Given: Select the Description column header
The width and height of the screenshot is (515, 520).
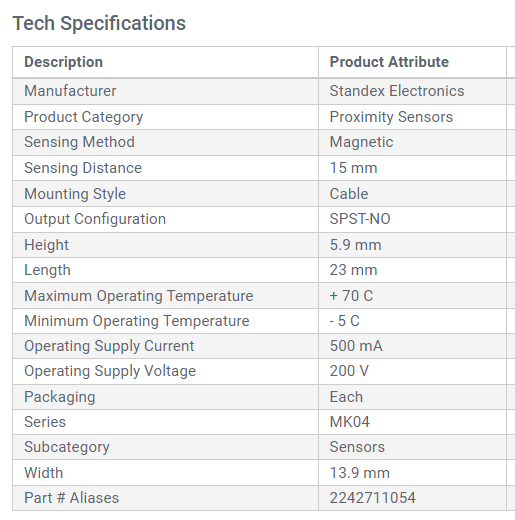Looking at the screenshot, I should [x=63, y=62].
